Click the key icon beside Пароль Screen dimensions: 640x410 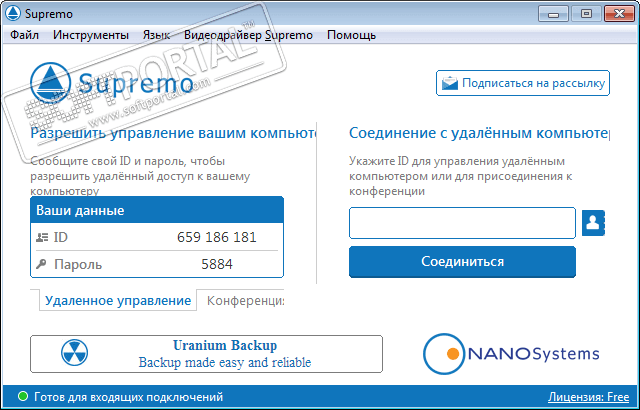(x=41, y=264)
